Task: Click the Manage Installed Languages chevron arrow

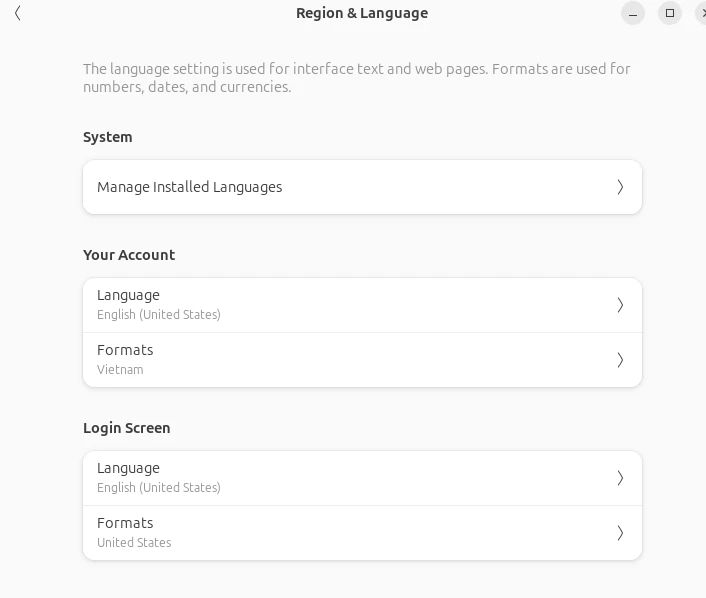Action: pyautogui.click(x=620, y=187)
